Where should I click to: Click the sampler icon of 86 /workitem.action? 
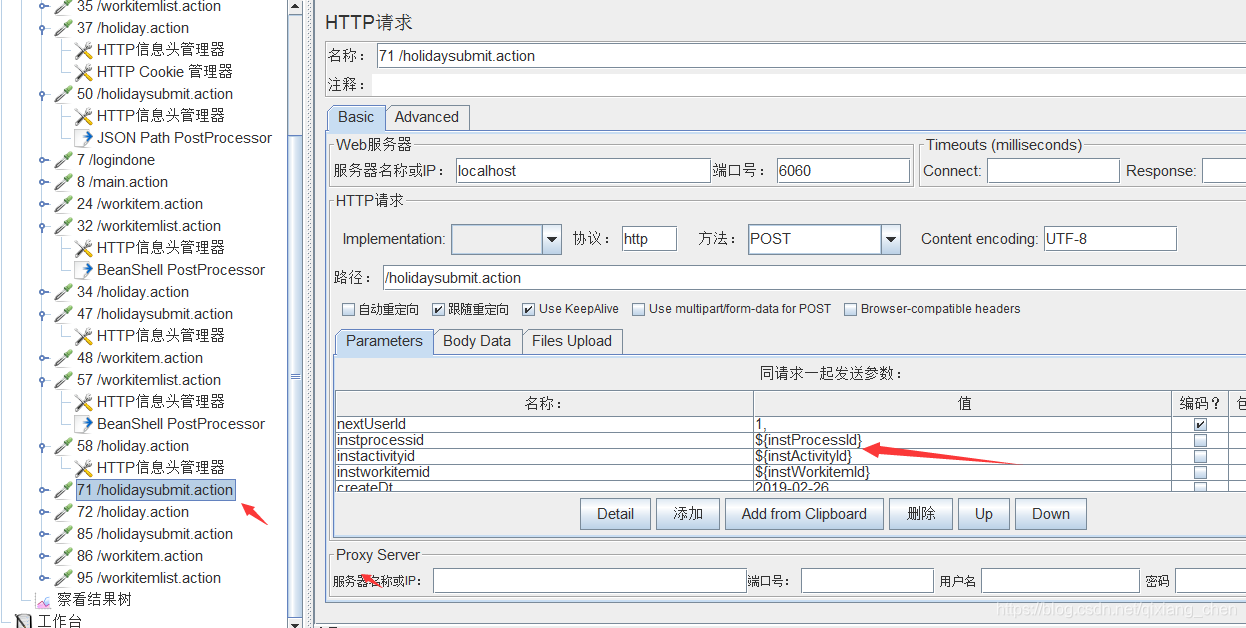[x=64, y=556]
